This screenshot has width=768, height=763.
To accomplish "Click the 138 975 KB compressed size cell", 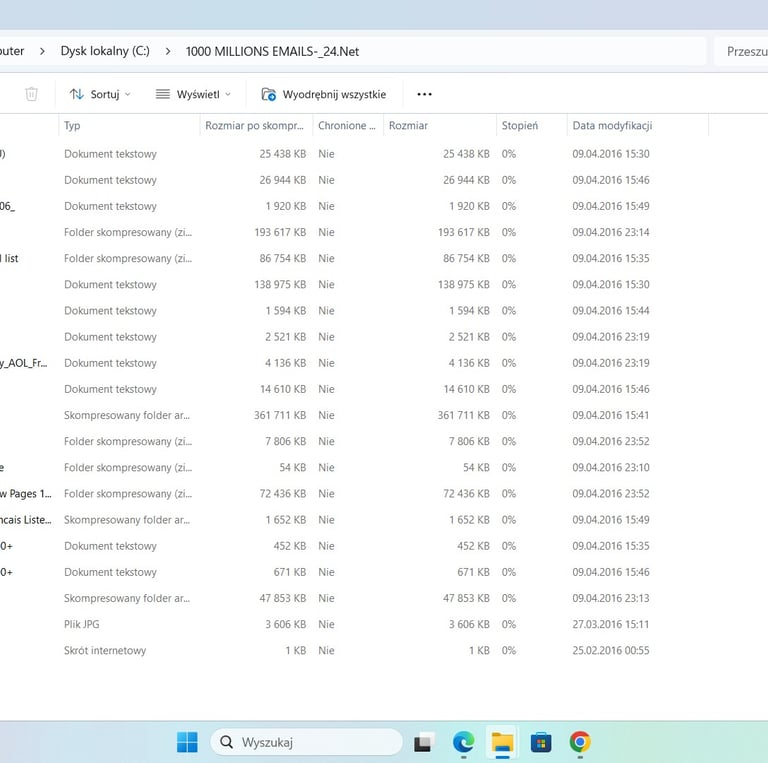I will click(280, 285).
